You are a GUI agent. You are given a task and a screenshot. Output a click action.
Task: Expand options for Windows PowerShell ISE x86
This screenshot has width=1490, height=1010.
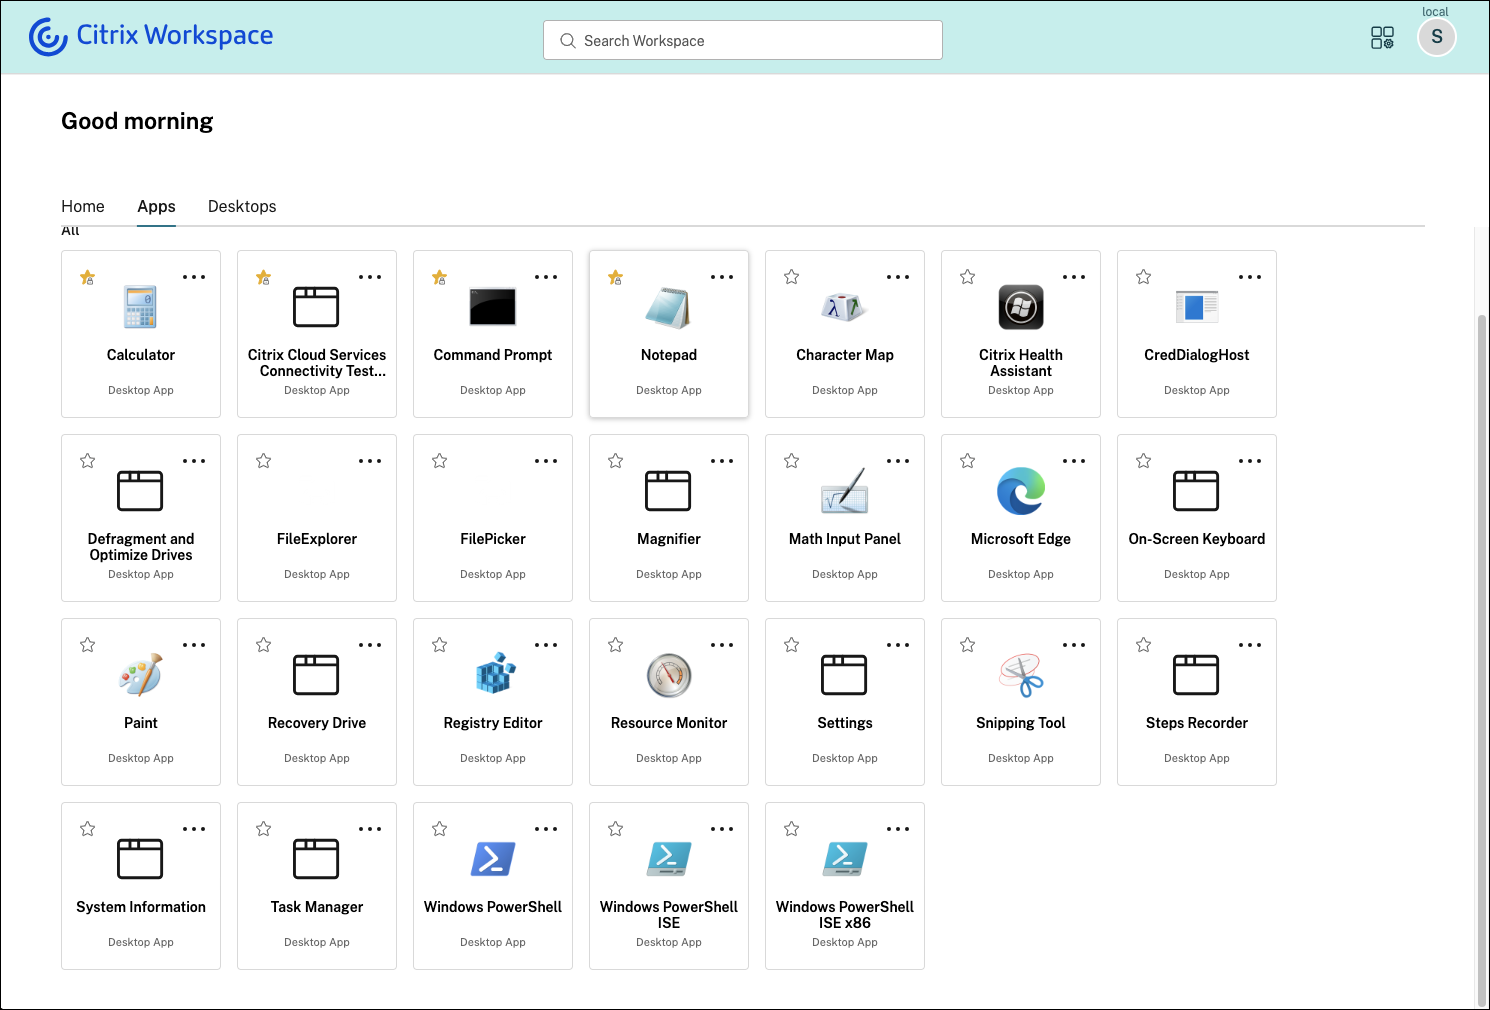898,829
